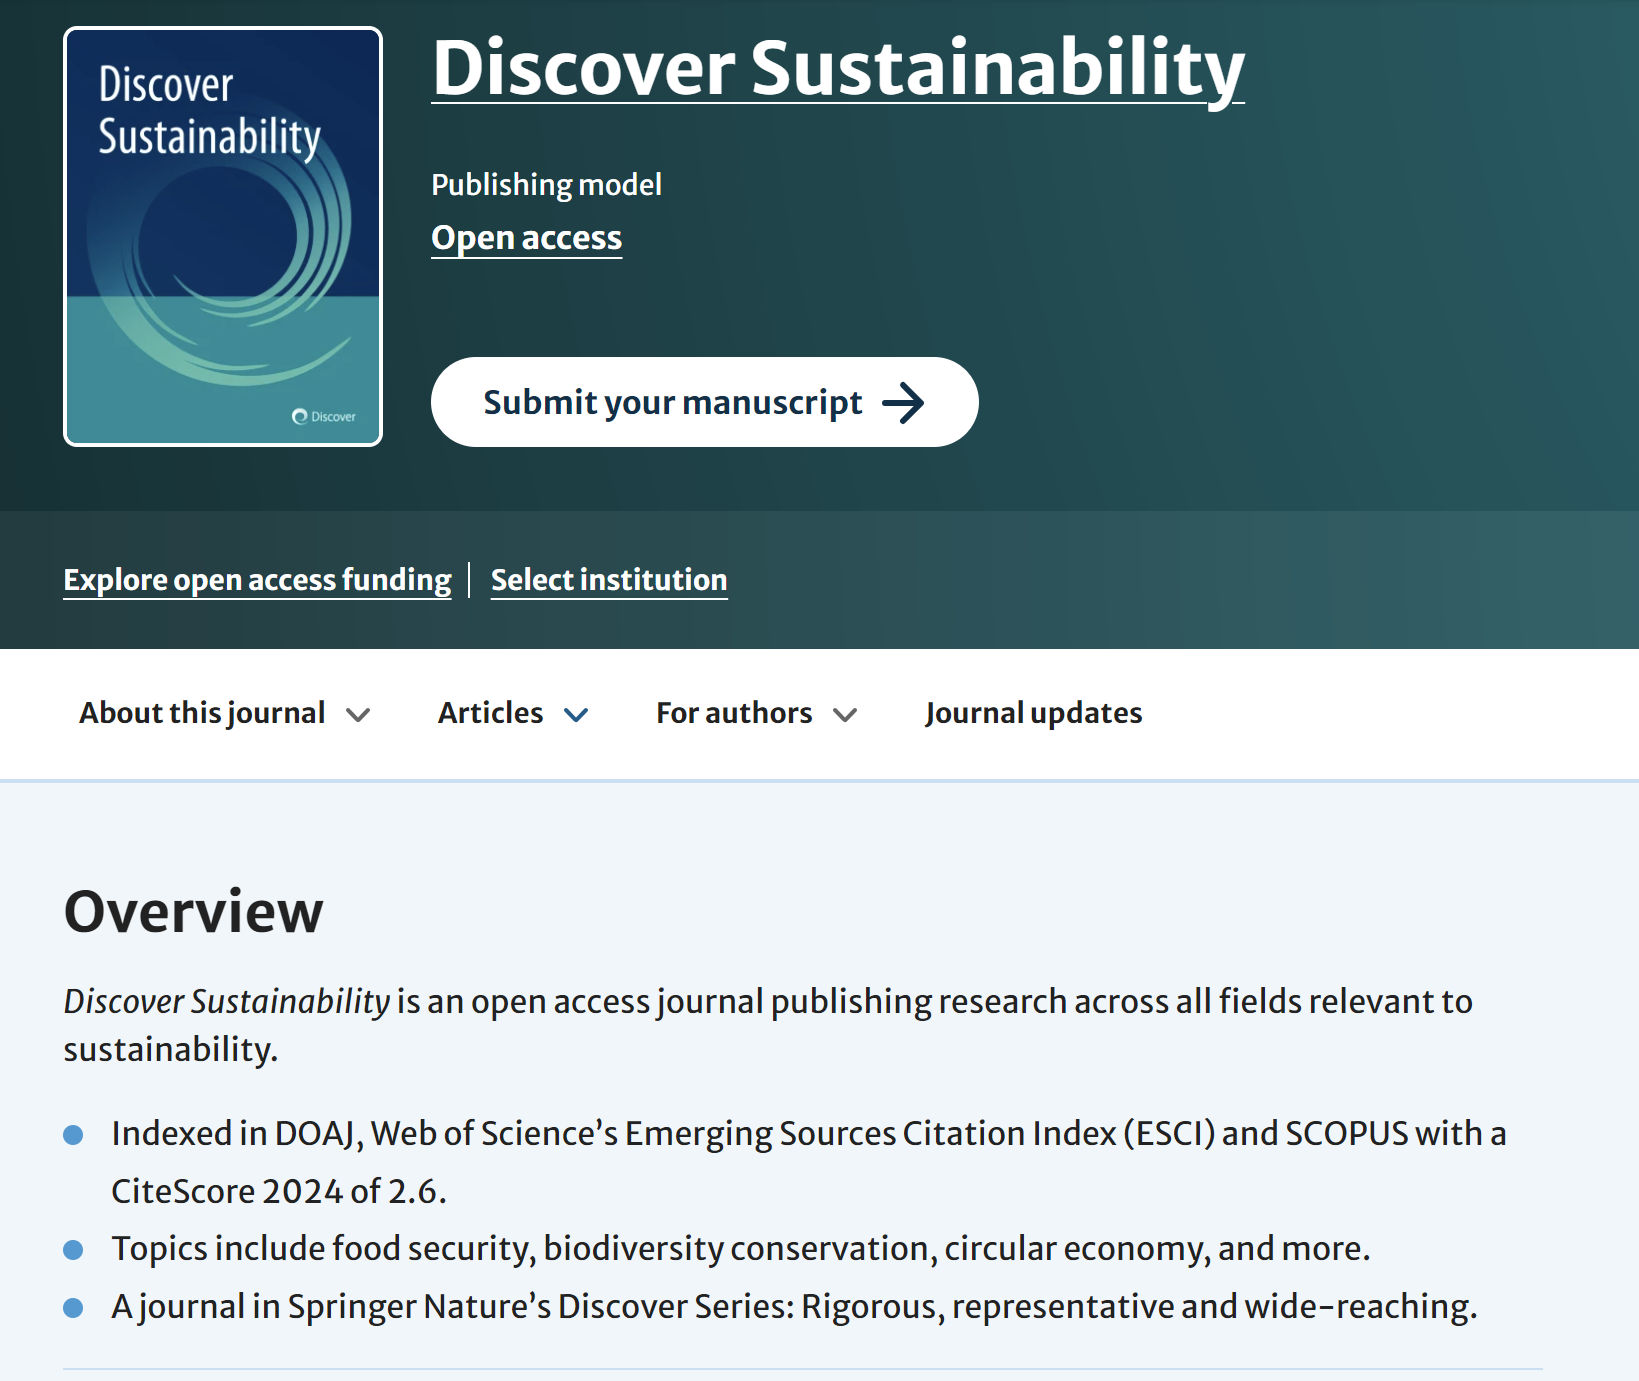
Task: Click the bullet about food security topics
Action: 741,1249
